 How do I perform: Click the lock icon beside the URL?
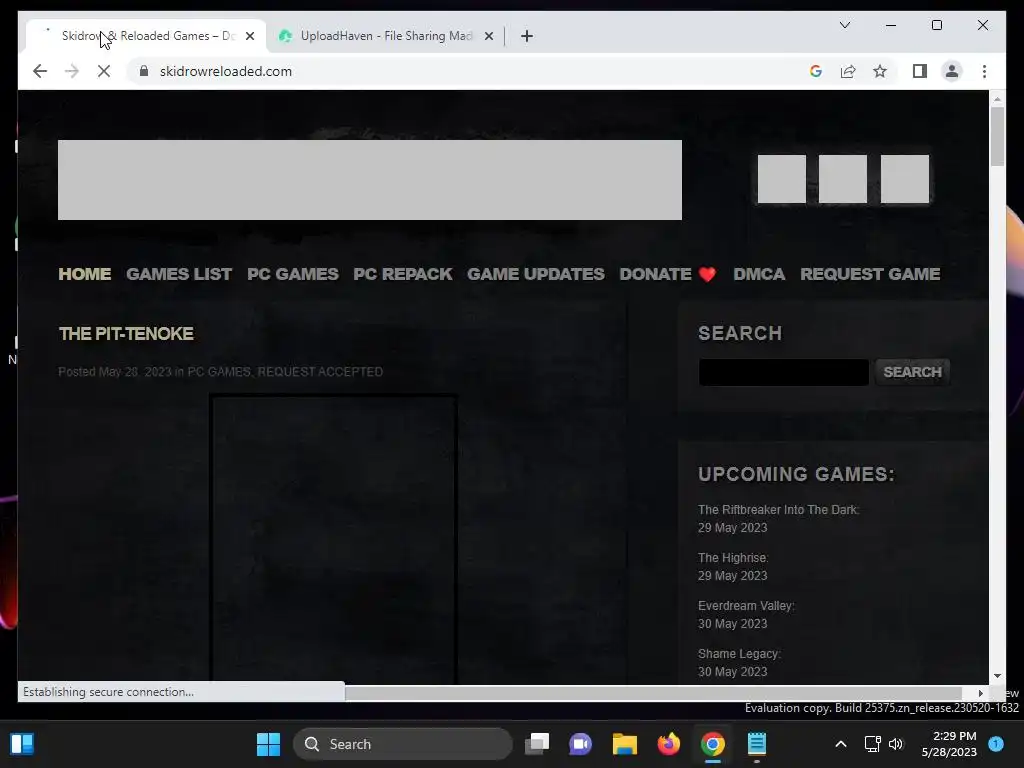point(144,71)
